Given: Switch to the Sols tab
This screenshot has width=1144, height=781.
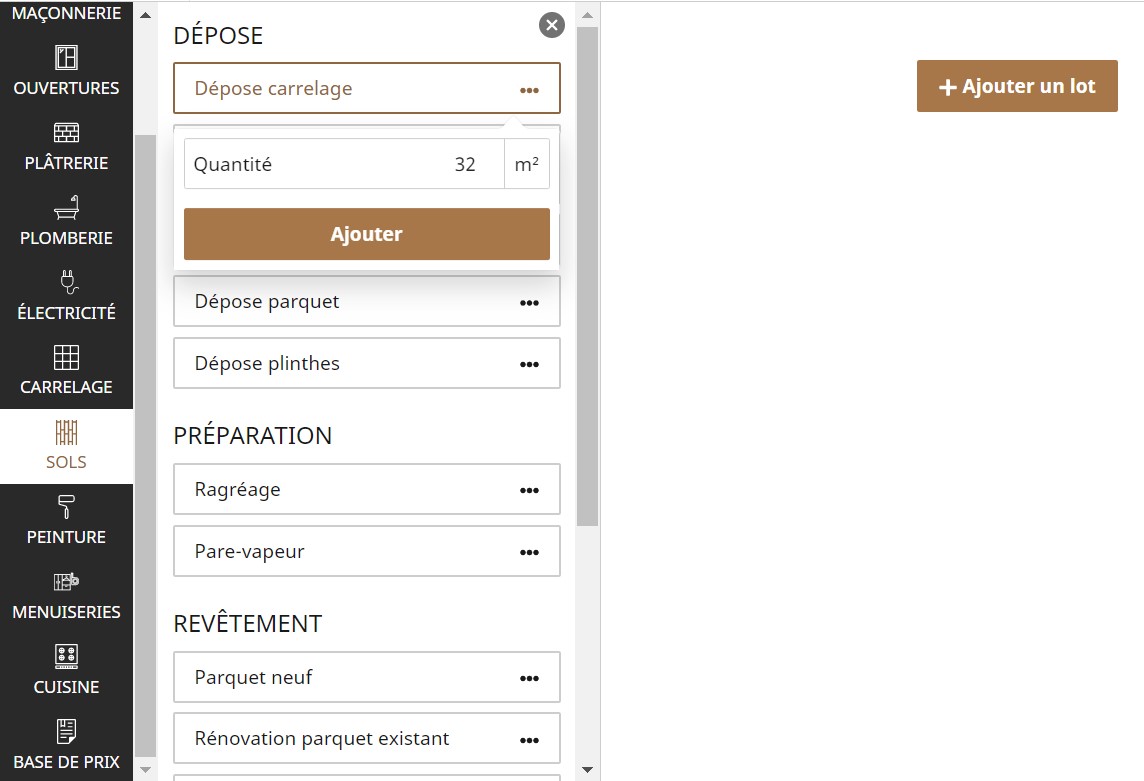Looking at the screenshot, I should [66, 446].
